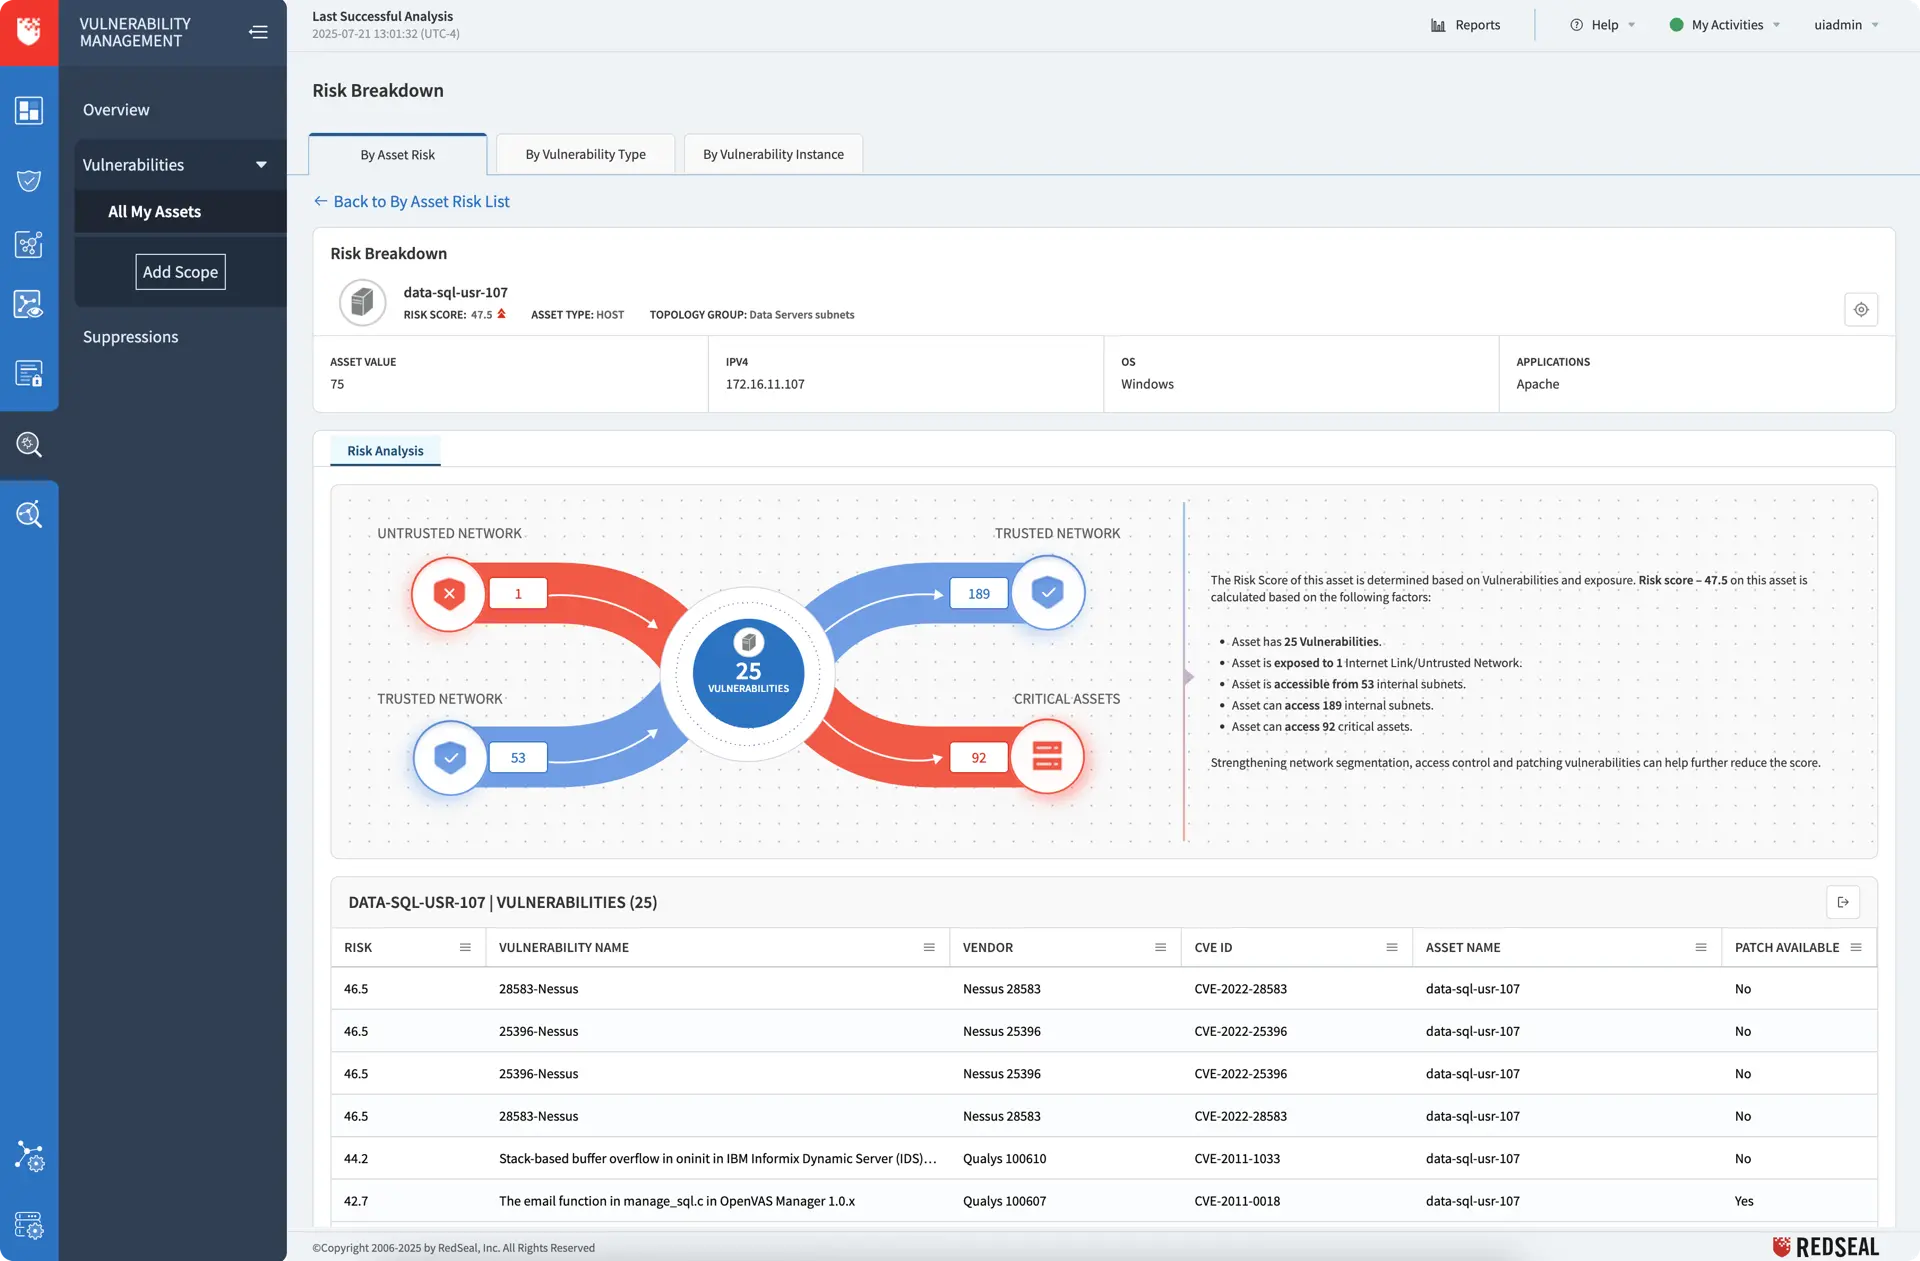Open the VULNERABILITY NAME column menu icon
Screen dimensions: 1920x1261
pos(929,947)
